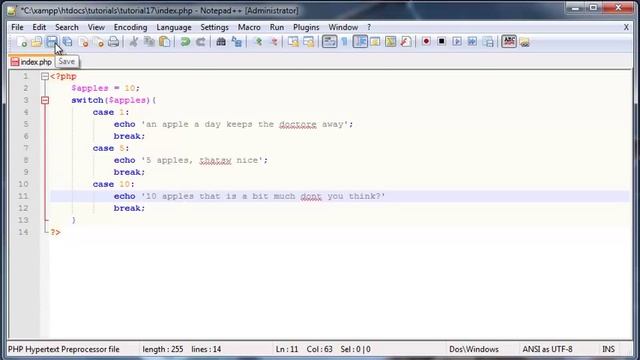Open the Macro menu
The height and width of the screenshot is (360, 640).
pos(249,27)
